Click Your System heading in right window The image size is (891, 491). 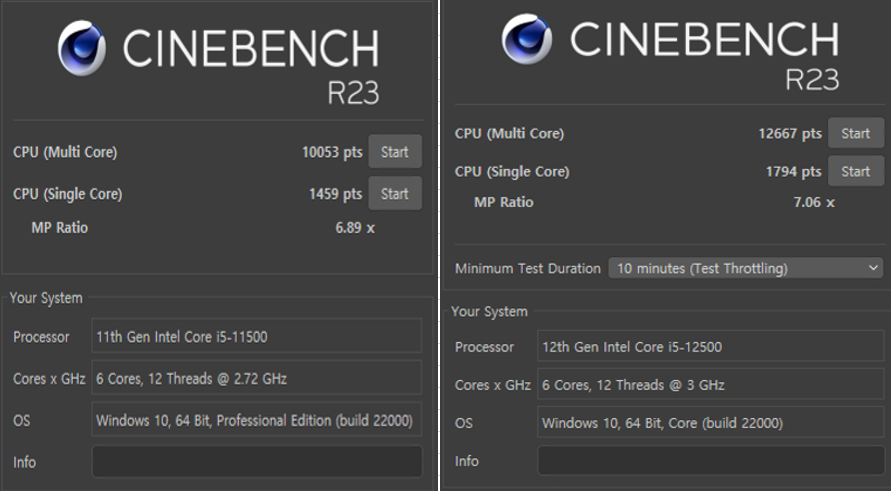point(489,311)
